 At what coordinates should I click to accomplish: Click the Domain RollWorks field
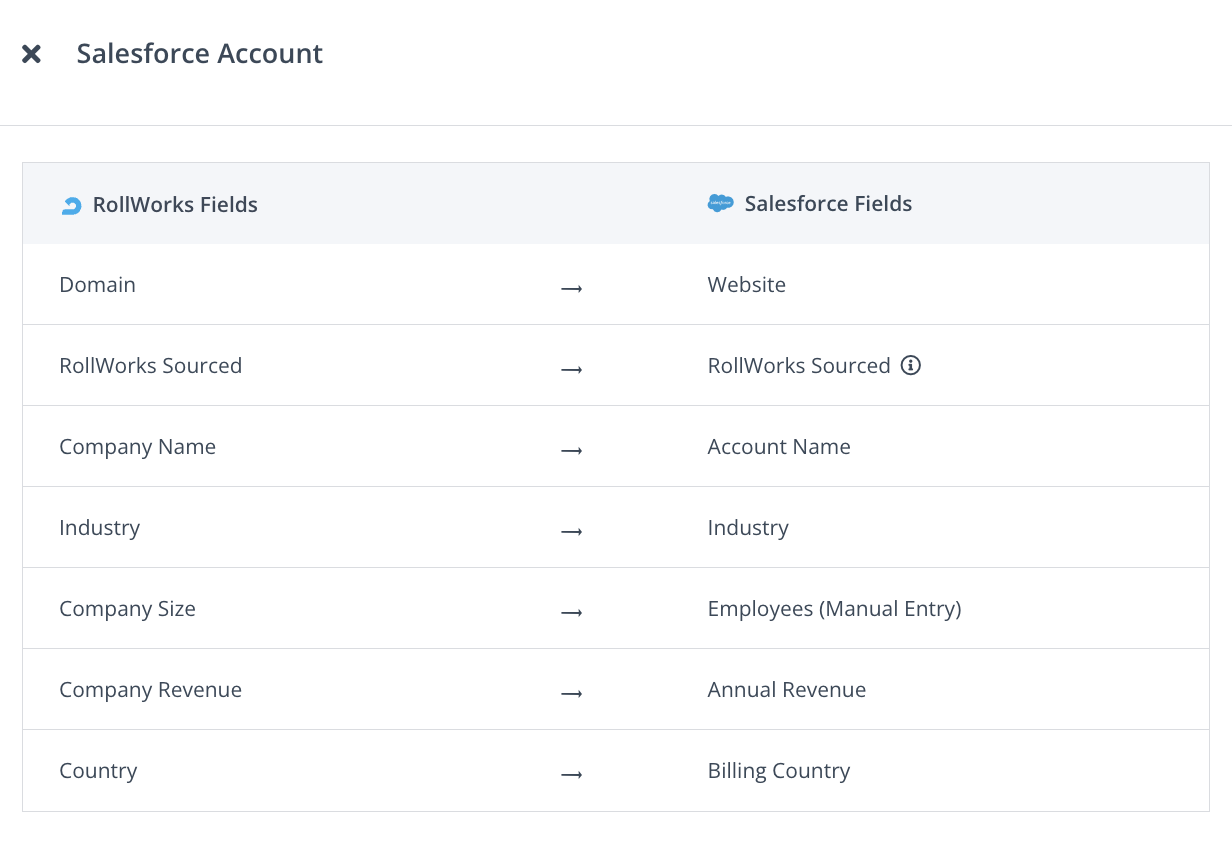[97, 285]
